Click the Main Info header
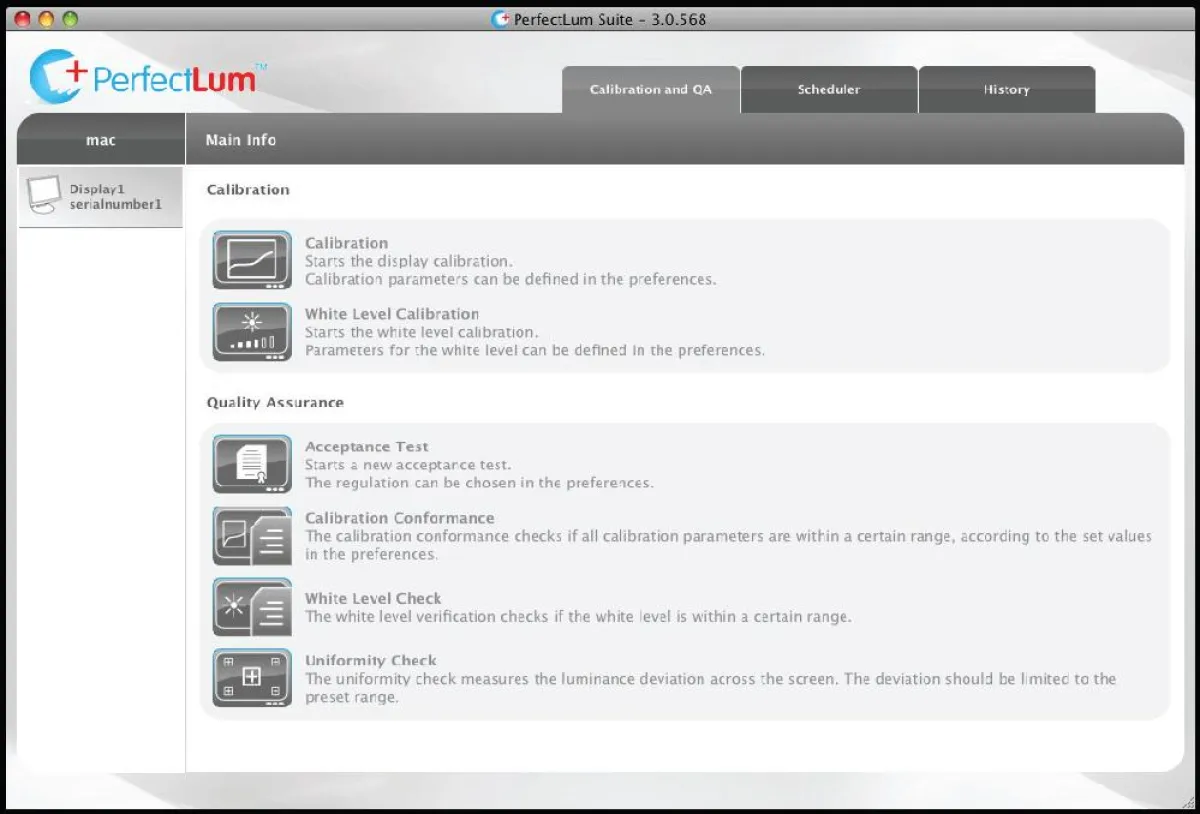This screenshot has height=814, width=1200. [x=240, y=140]
